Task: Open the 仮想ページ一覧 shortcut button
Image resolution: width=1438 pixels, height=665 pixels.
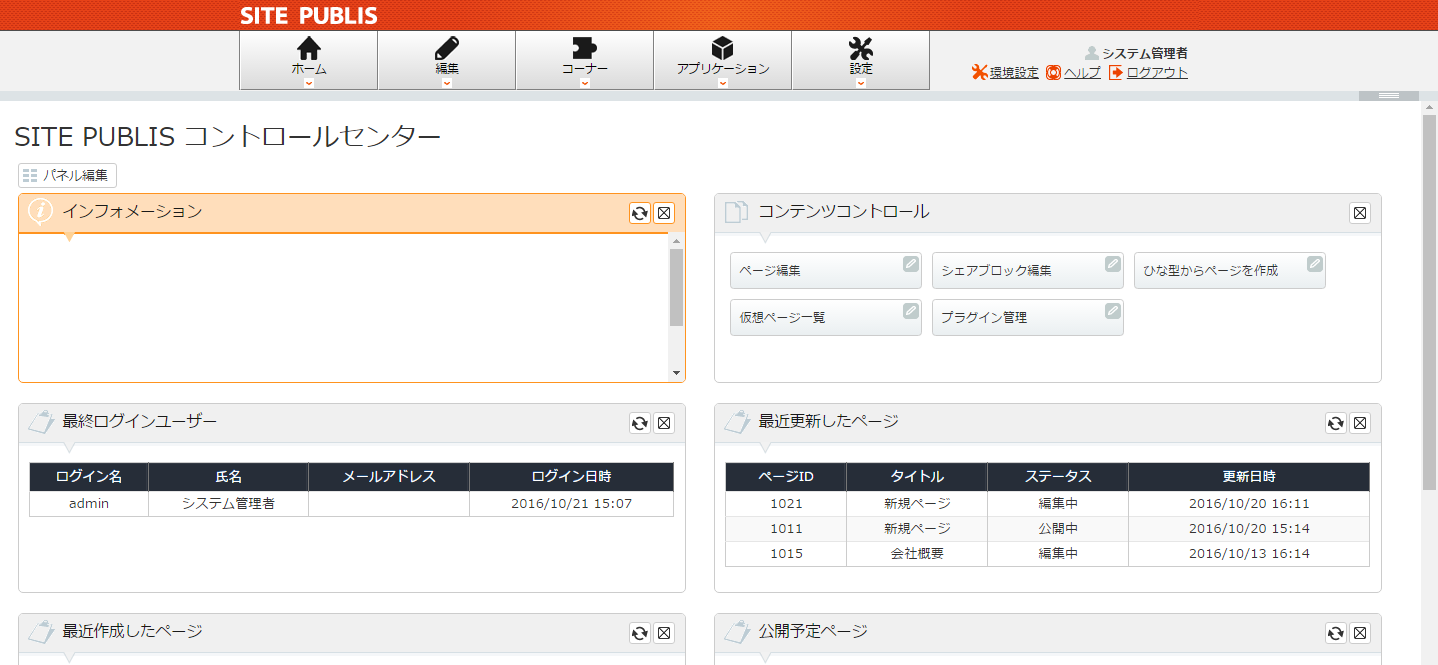Action: [x=826, y=317]
